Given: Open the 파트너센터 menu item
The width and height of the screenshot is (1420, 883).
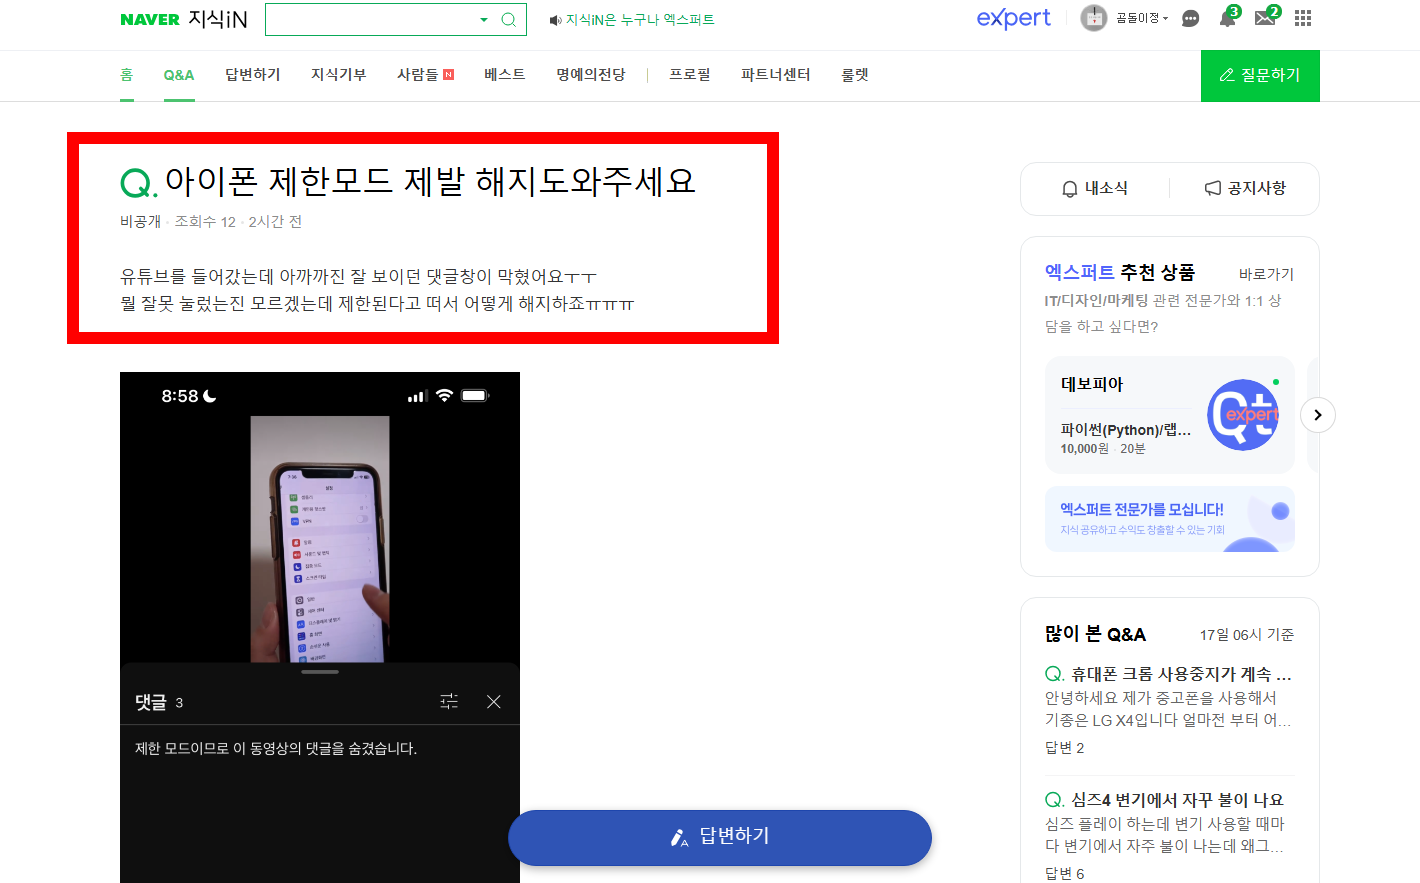Looking at the screenshot, I should pyautogui.click(x=776, y=75).
